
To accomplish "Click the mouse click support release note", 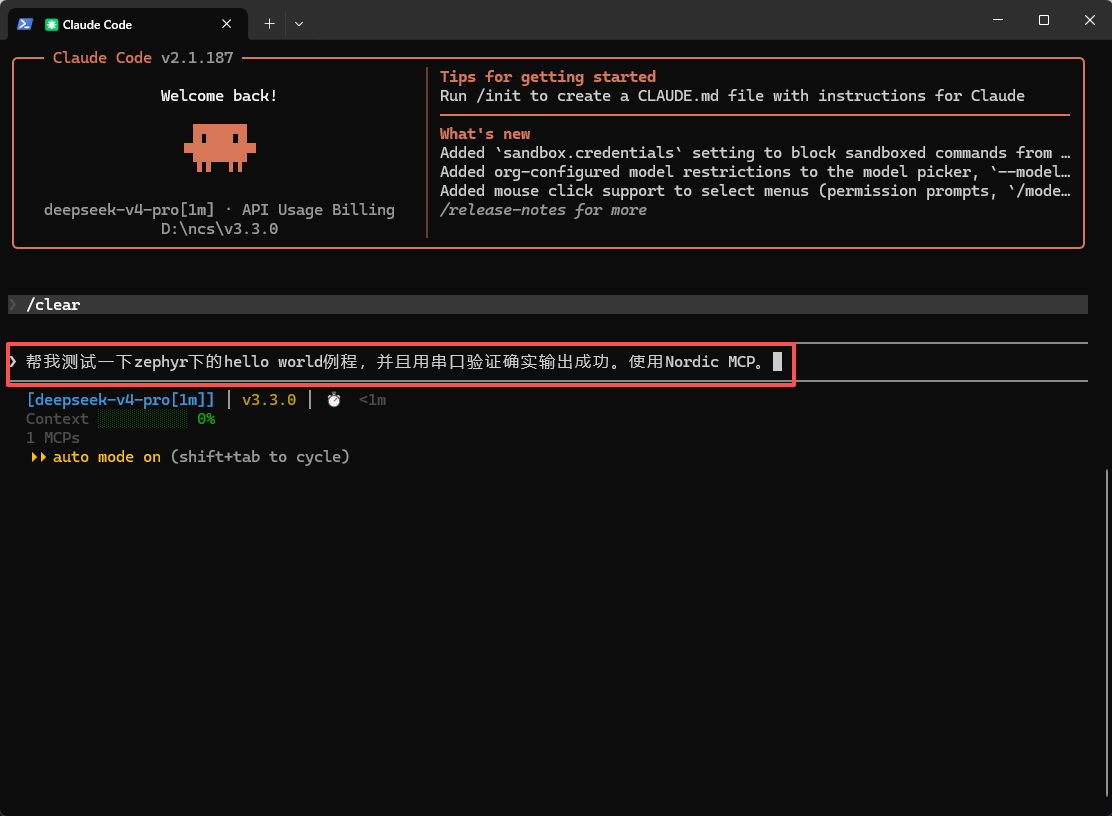I will point(755,191).
